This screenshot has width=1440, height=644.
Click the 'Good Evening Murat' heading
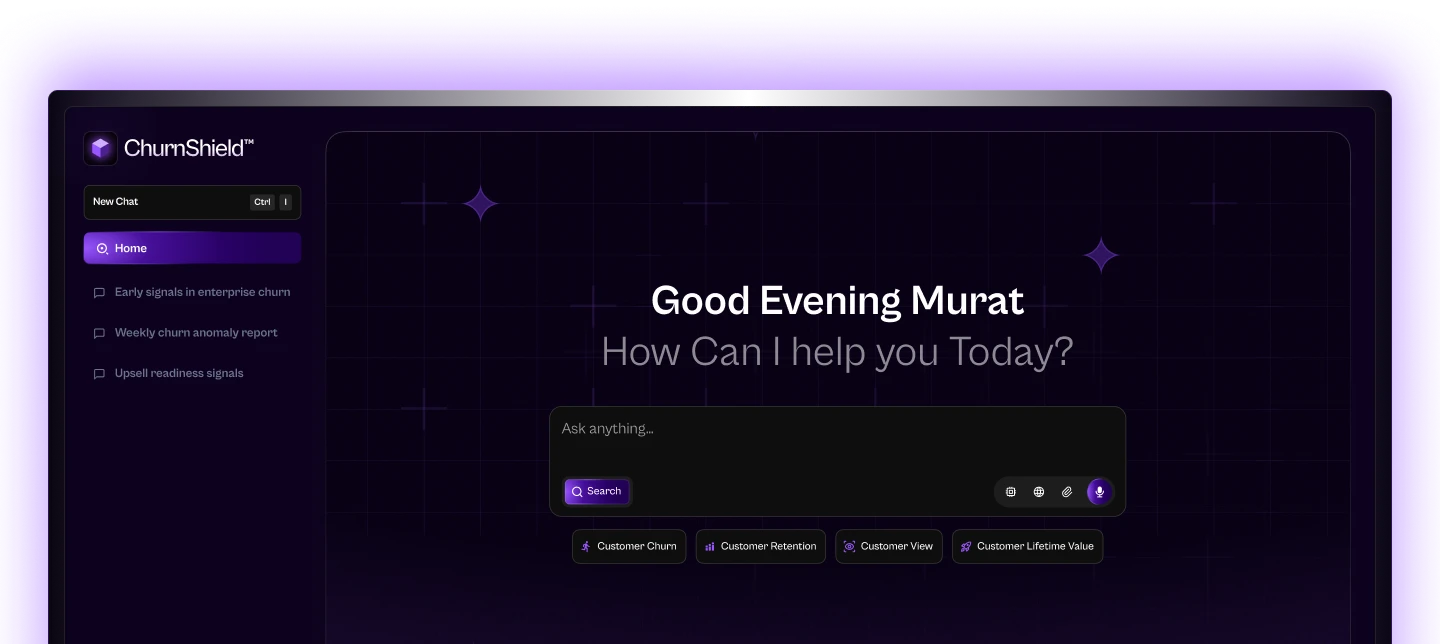[837, 301]
